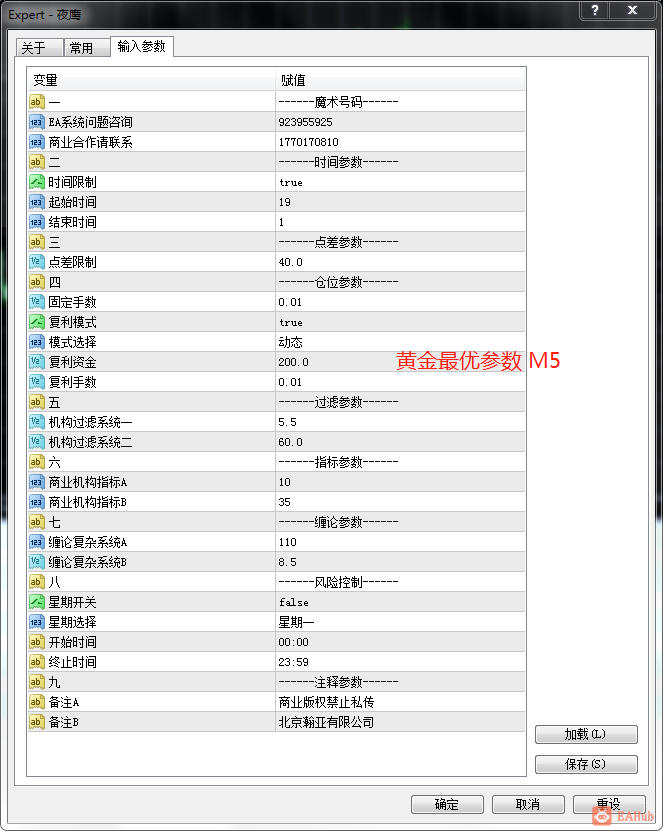Cancel with the 取消 button
The height and width of the screenshot is (831, 663).
528,804
